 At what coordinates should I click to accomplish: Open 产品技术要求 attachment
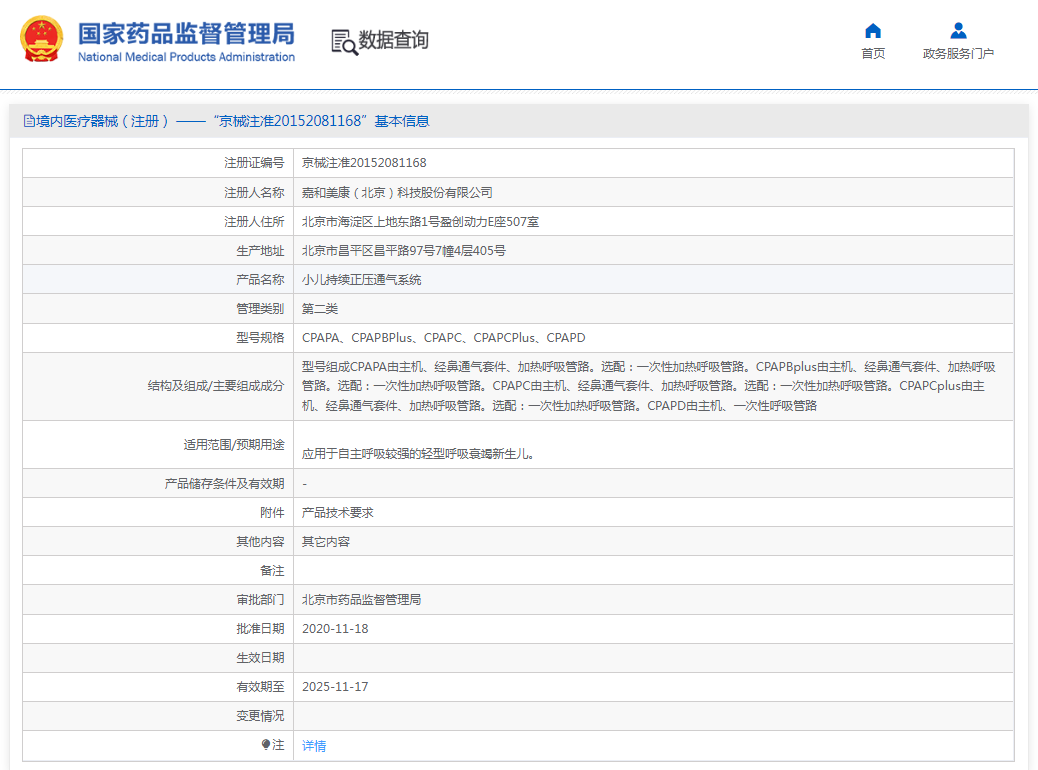coord(337,513)
